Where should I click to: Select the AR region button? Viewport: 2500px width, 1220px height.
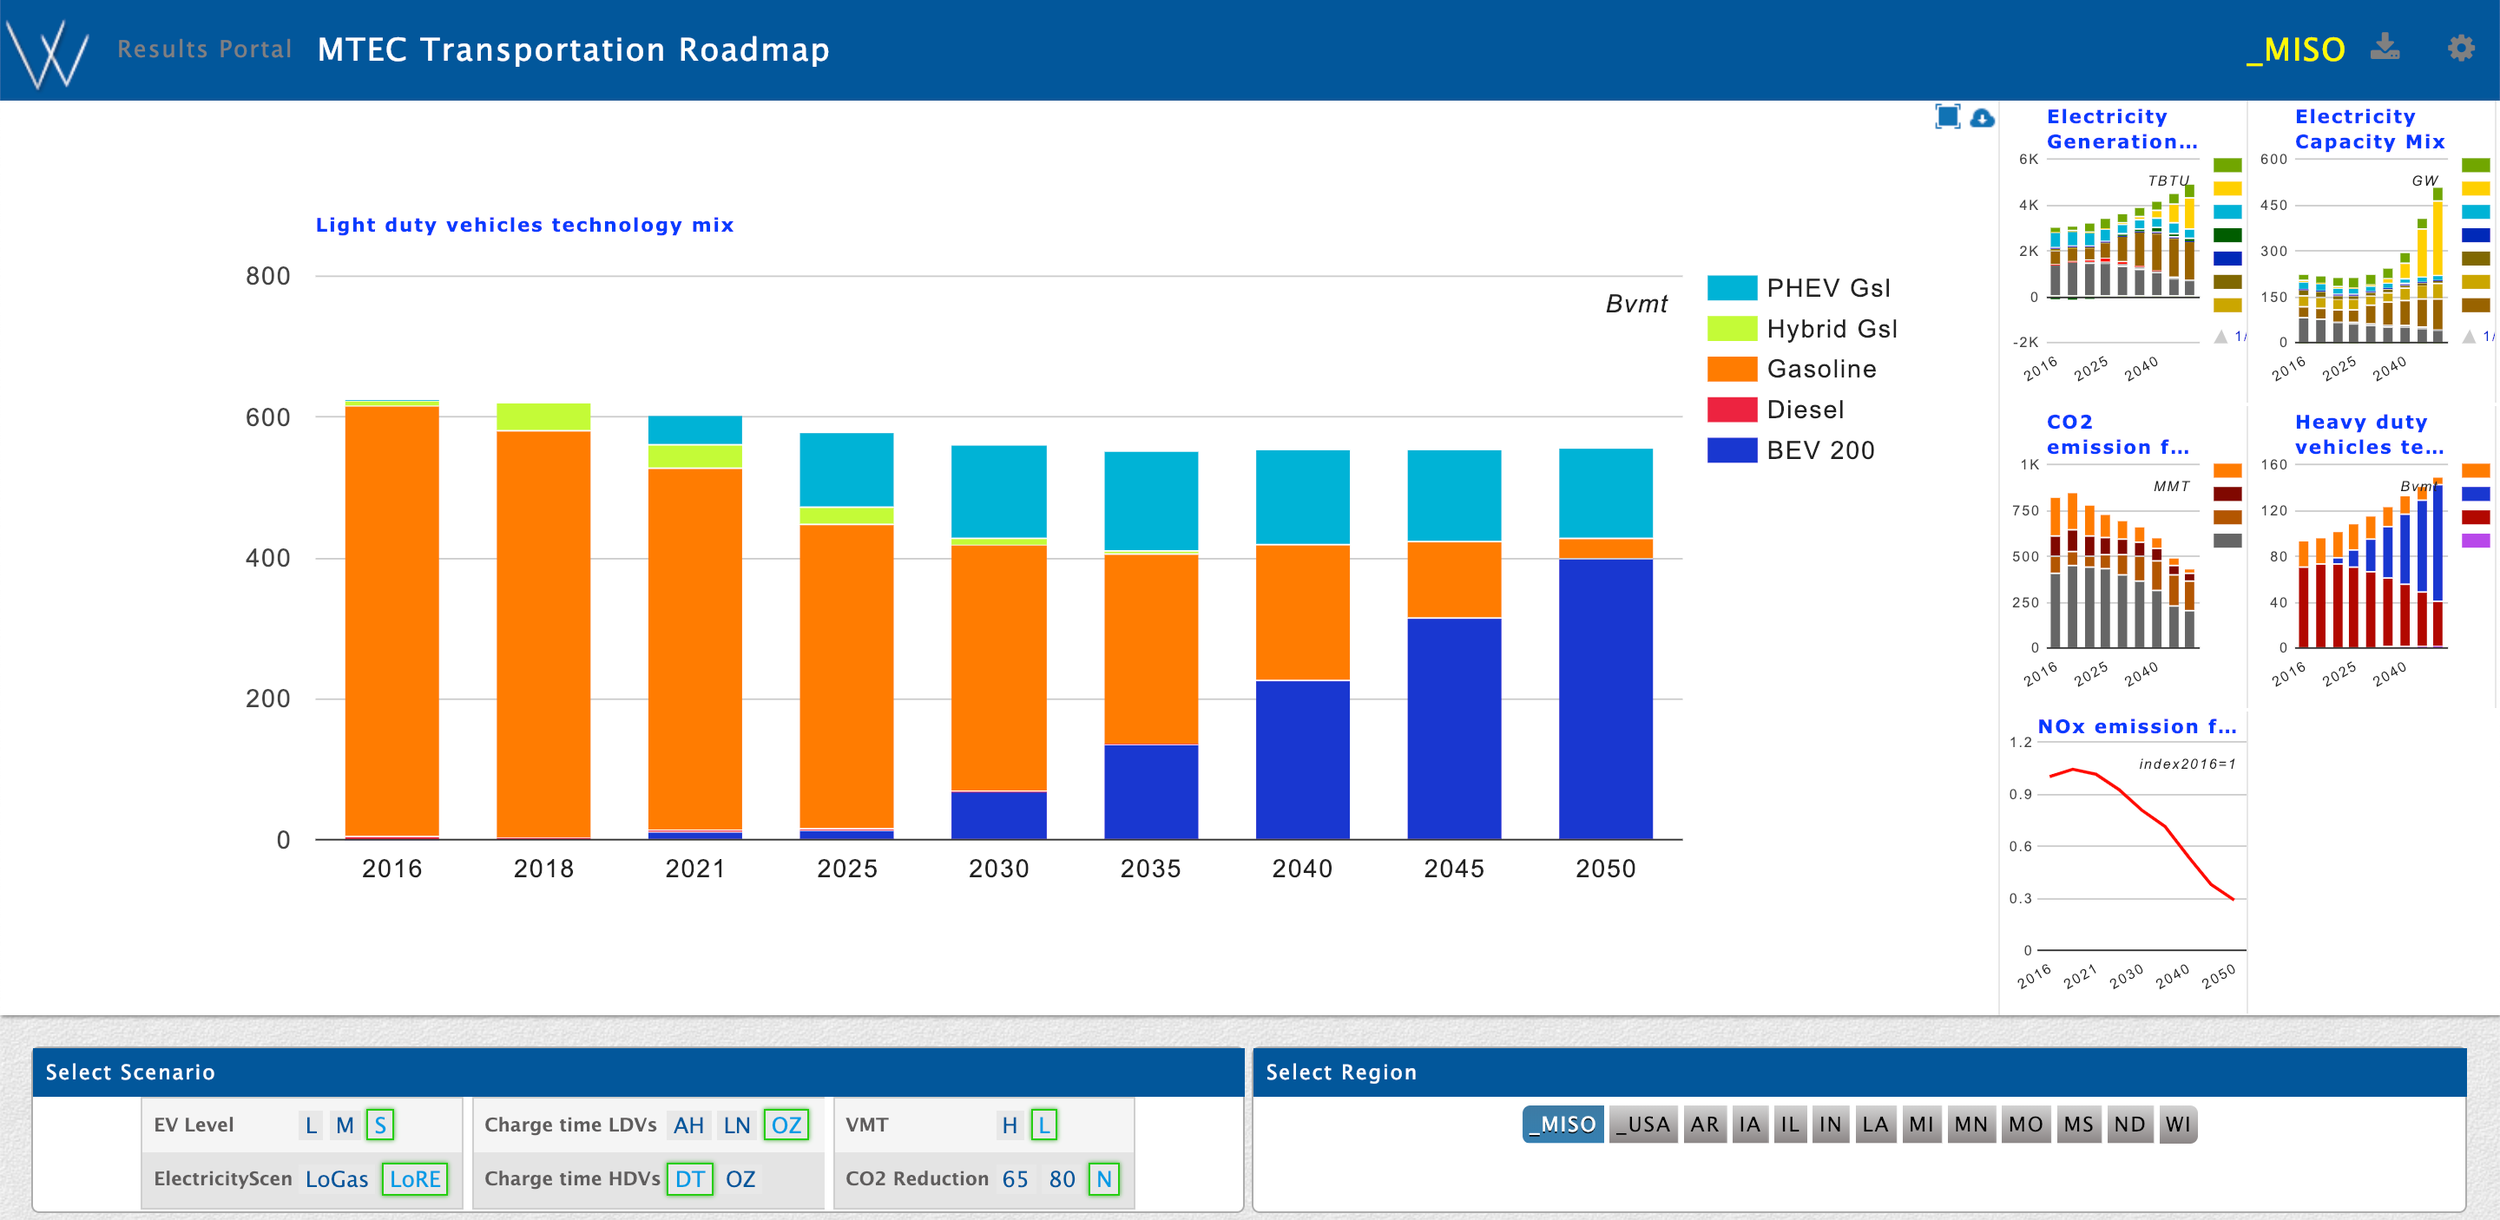1705,1124
